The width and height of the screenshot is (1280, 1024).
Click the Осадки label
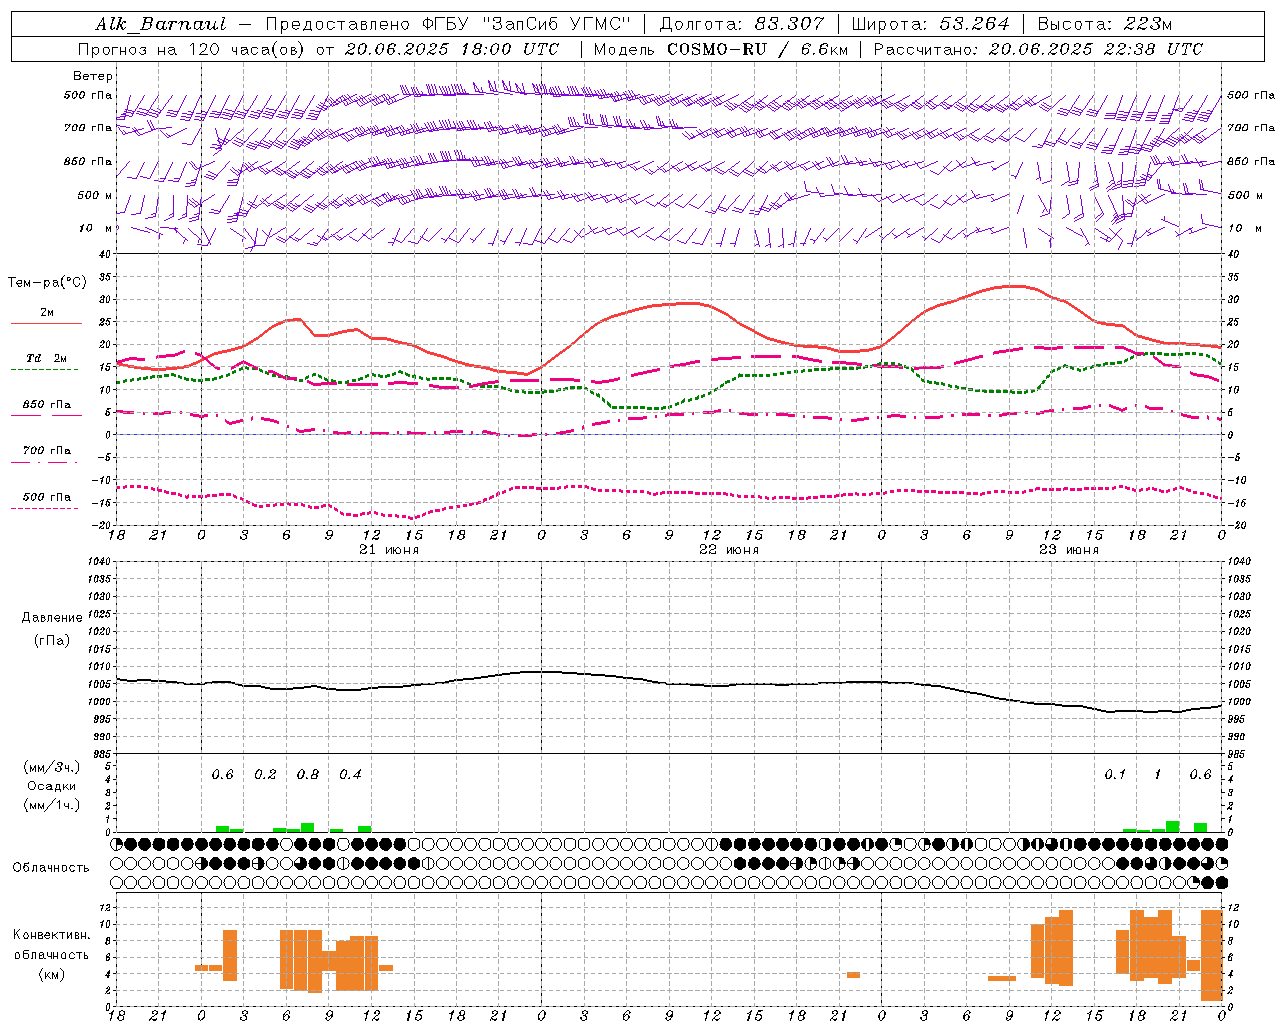coord(52,786)
